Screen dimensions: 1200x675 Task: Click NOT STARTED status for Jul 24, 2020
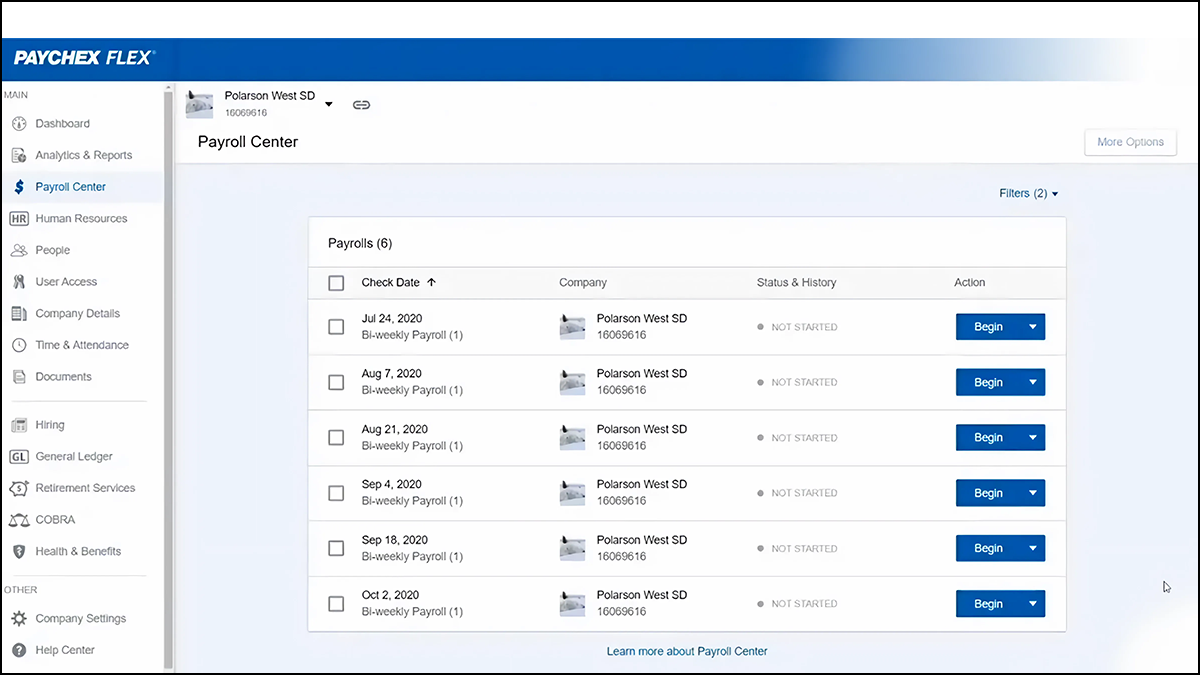pyautogui.click(x=797, y=327)
